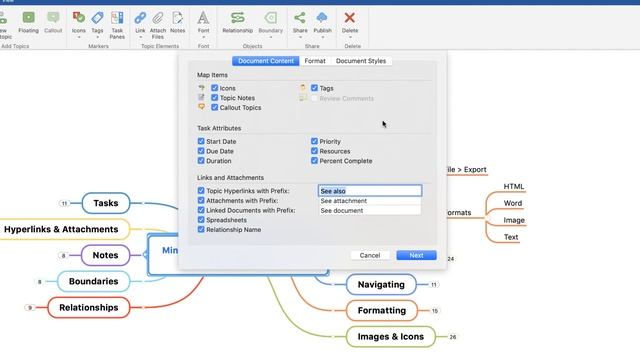Expand the Link dropdown arrow
Screen dimensions: 640x360
(x=140, y=38)
